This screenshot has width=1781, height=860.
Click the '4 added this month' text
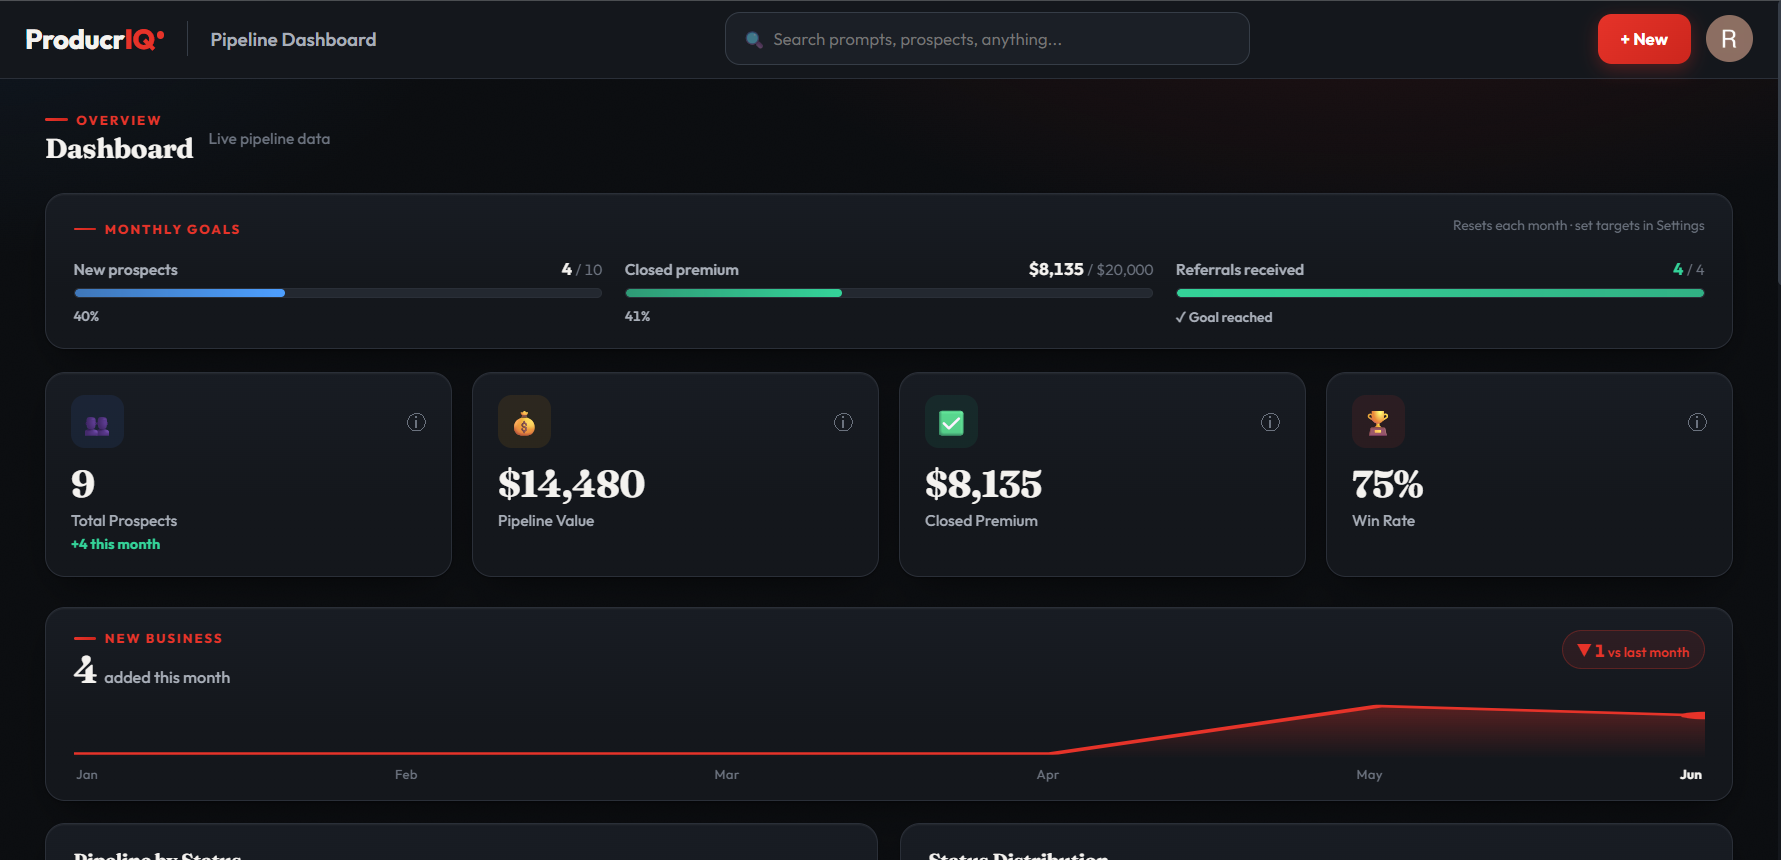[x=152, y=671]
